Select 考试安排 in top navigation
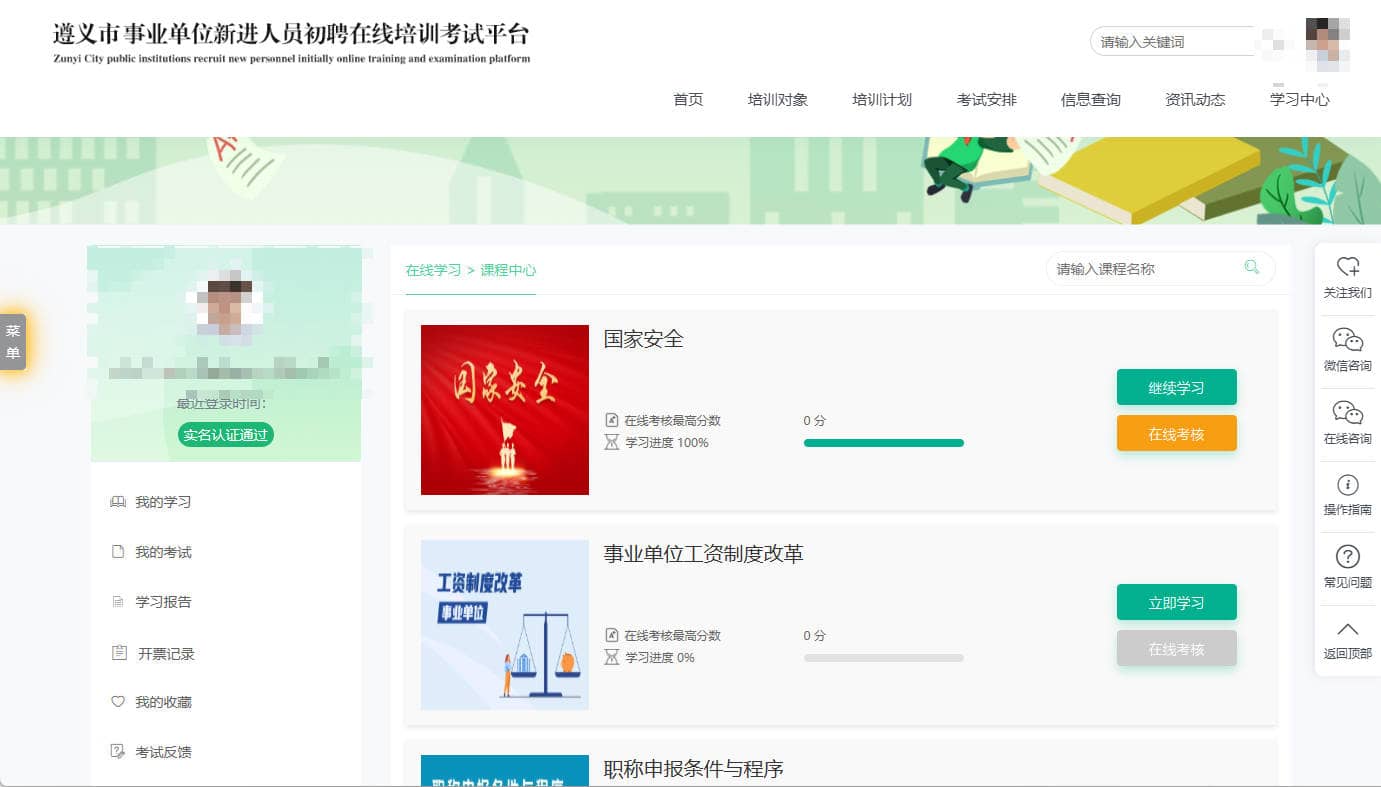The height and width of the screenshot is (787, 1381). coord(986,100)
